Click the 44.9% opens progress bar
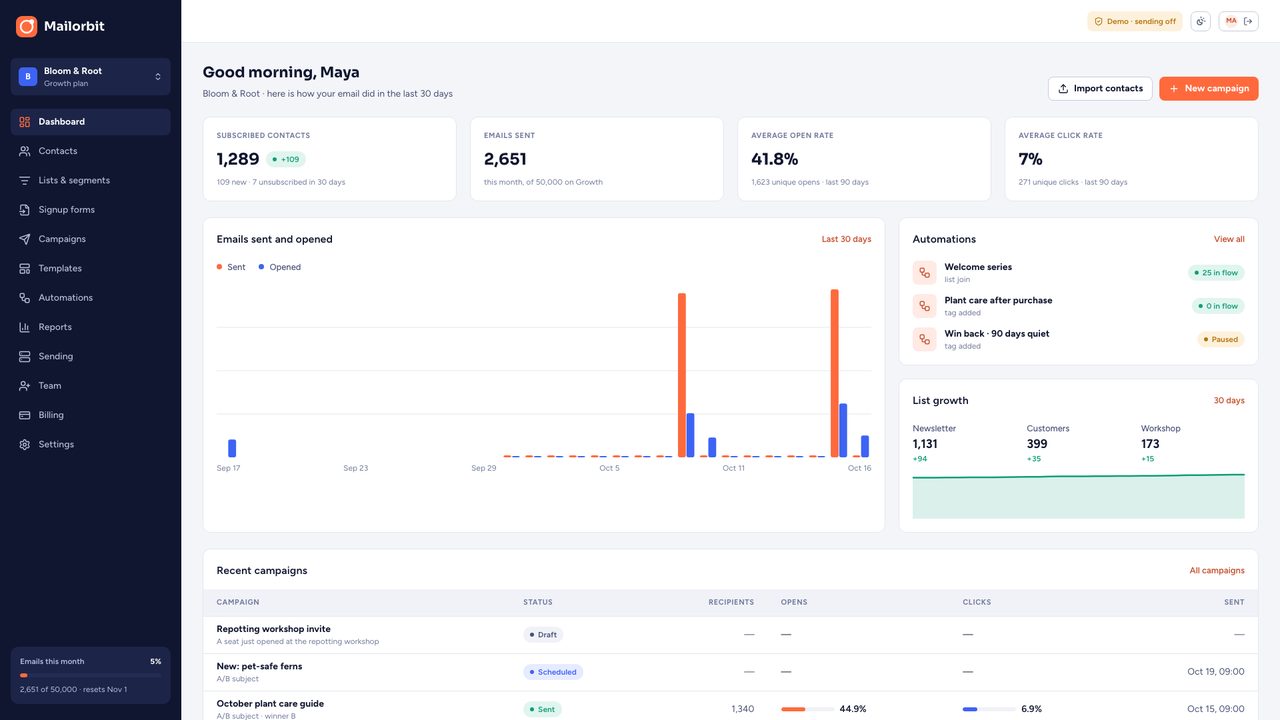The width and height of the screenshot is (1280, 720). tap(807, 709)
